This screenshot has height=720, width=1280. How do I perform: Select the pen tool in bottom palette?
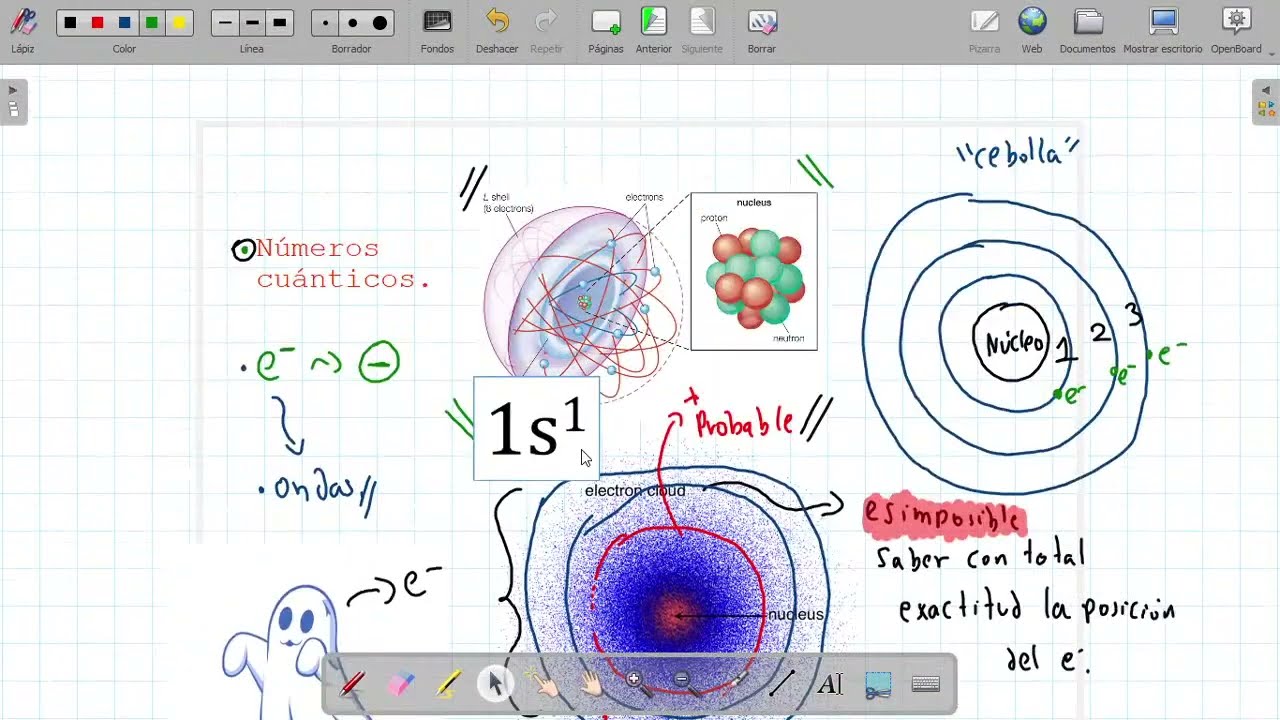click(x=352, y=684)
